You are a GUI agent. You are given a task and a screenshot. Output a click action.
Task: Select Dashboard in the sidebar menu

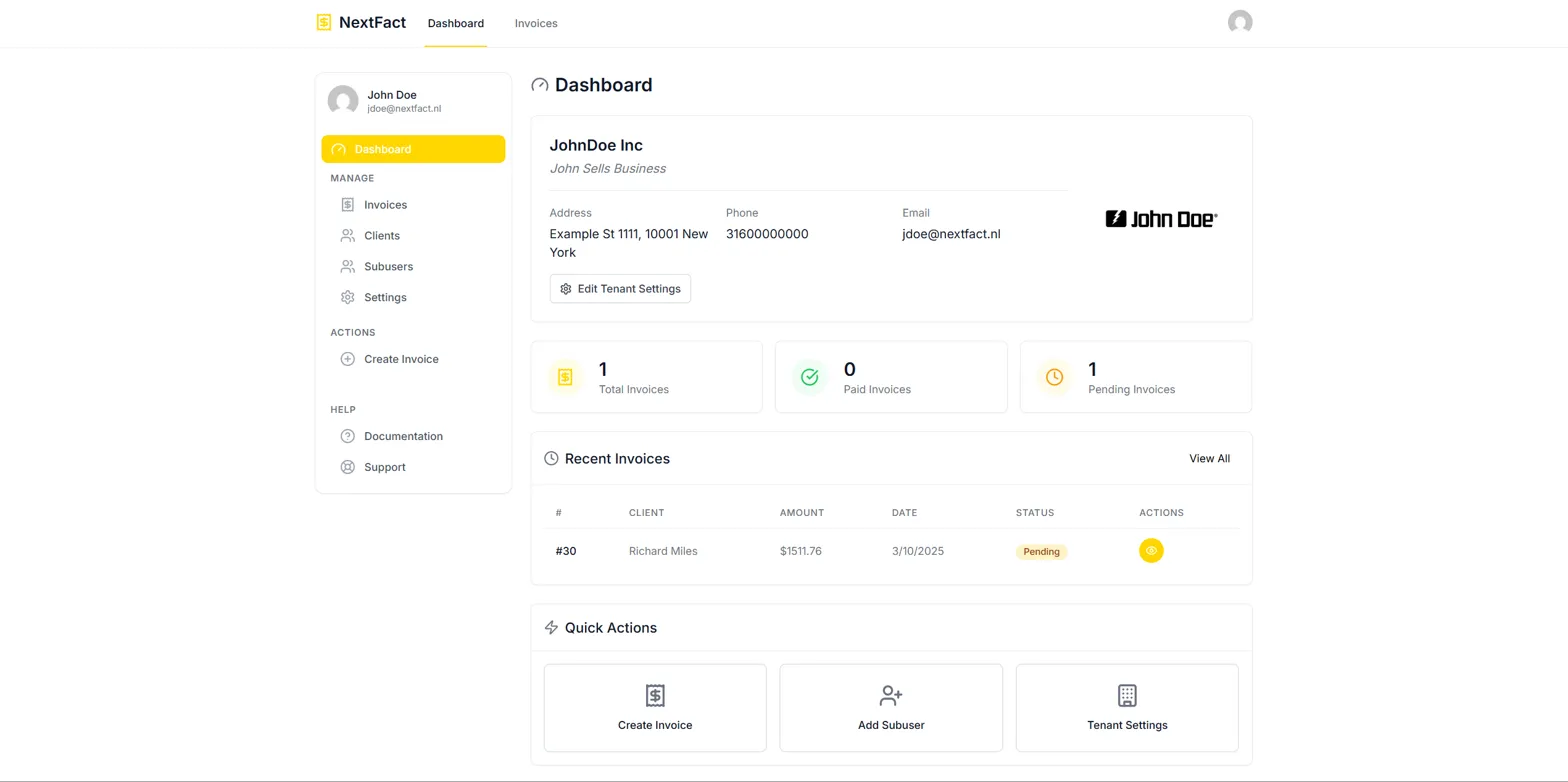tap(413, 149)
